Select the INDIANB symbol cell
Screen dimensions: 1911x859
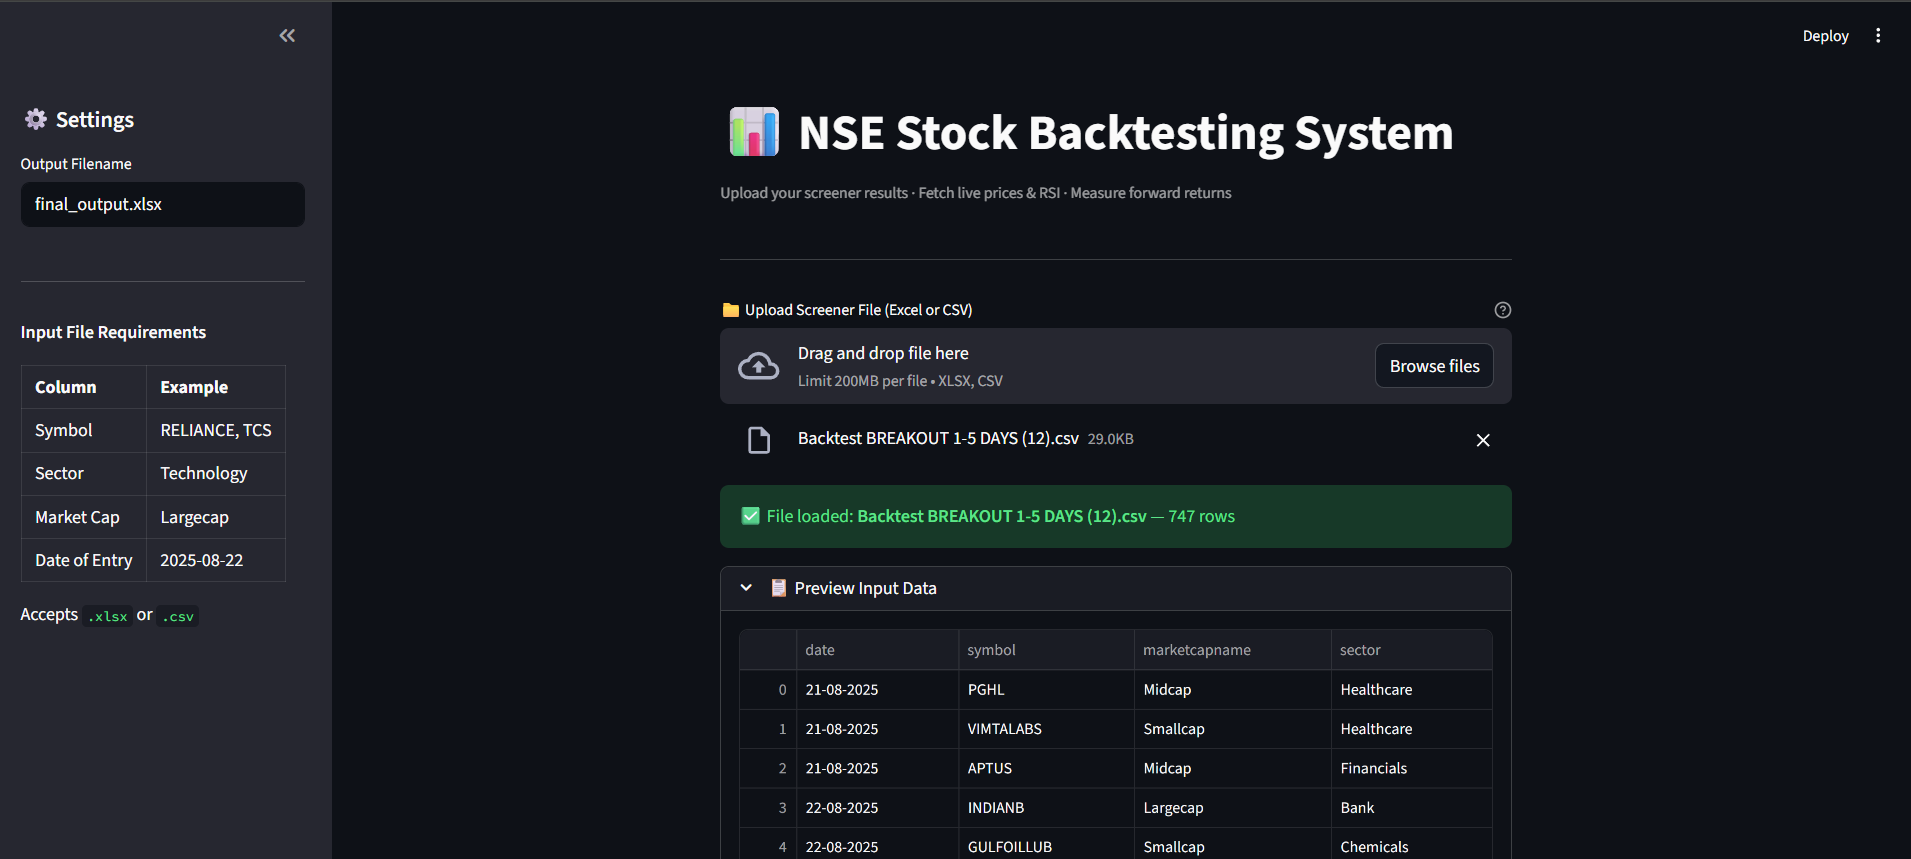pos(1046,808)
